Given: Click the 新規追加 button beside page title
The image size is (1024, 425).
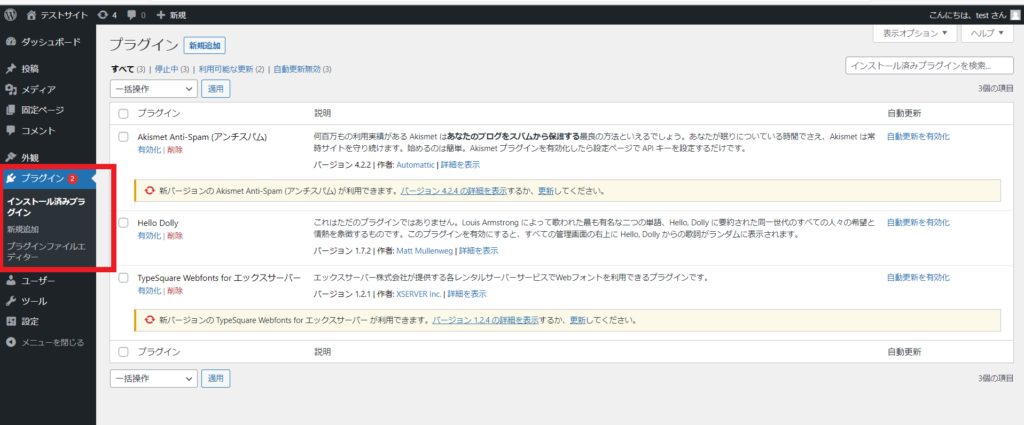Looking at the screenshot, I should (x=205, y=45).
